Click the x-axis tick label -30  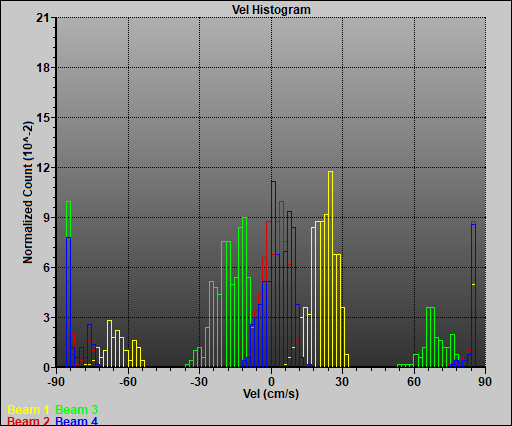pos(199,382)
